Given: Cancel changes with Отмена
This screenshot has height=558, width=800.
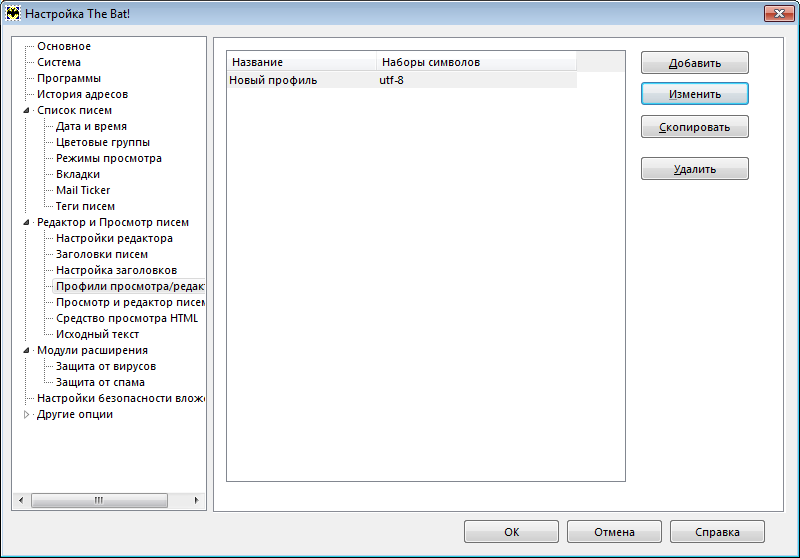Looking at the screenshot, I should tap(614, 531).
